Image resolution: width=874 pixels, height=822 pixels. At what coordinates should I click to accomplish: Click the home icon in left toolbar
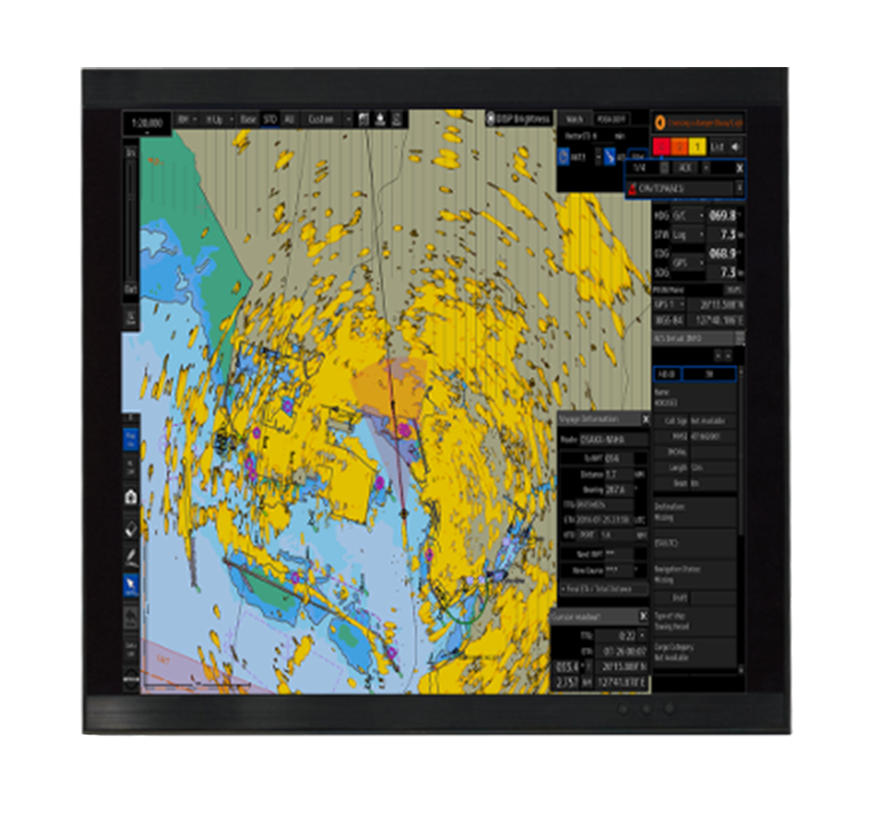pyautogui.click(x=131, y=497)
